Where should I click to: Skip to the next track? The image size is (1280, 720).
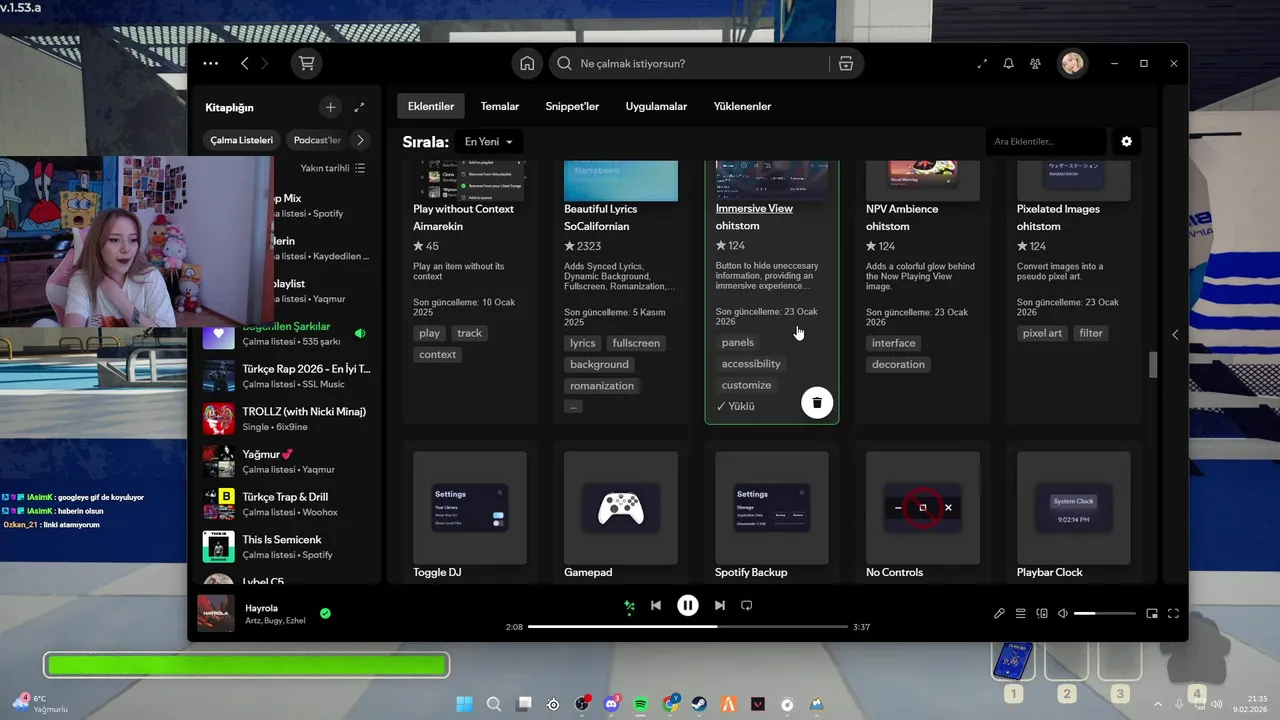tap(719, 605)
